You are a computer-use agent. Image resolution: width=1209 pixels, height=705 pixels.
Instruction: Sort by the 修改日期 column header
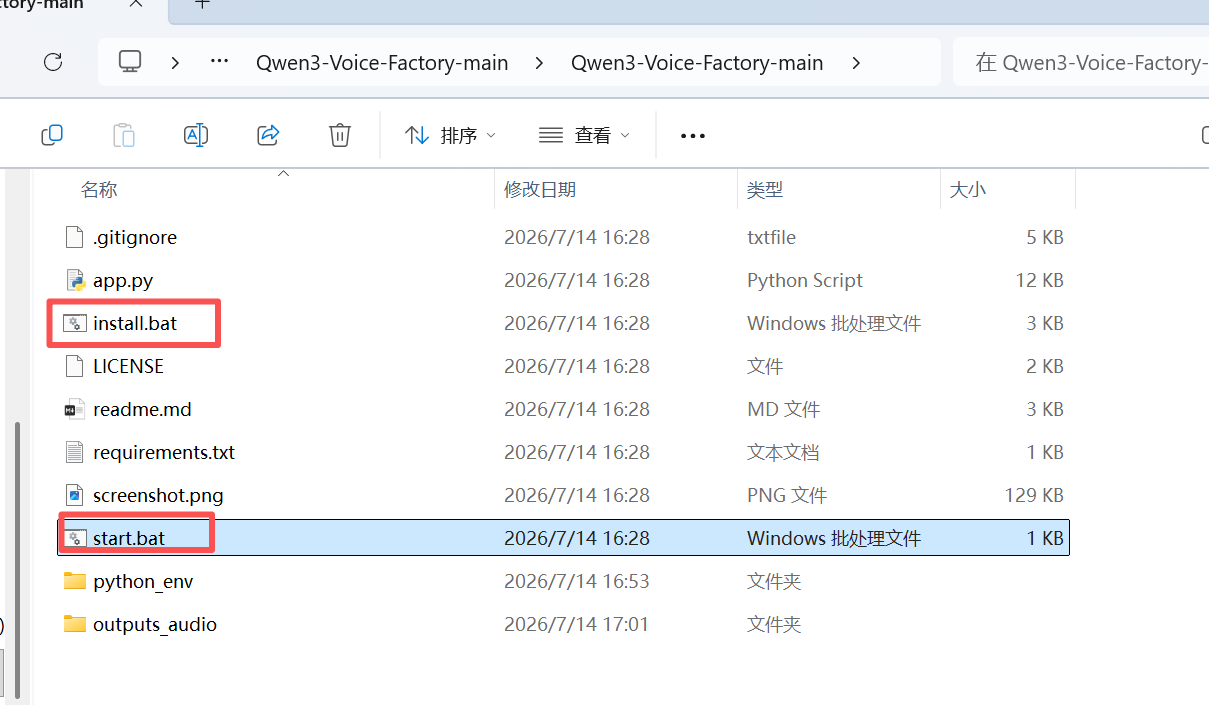coord(540,189)
